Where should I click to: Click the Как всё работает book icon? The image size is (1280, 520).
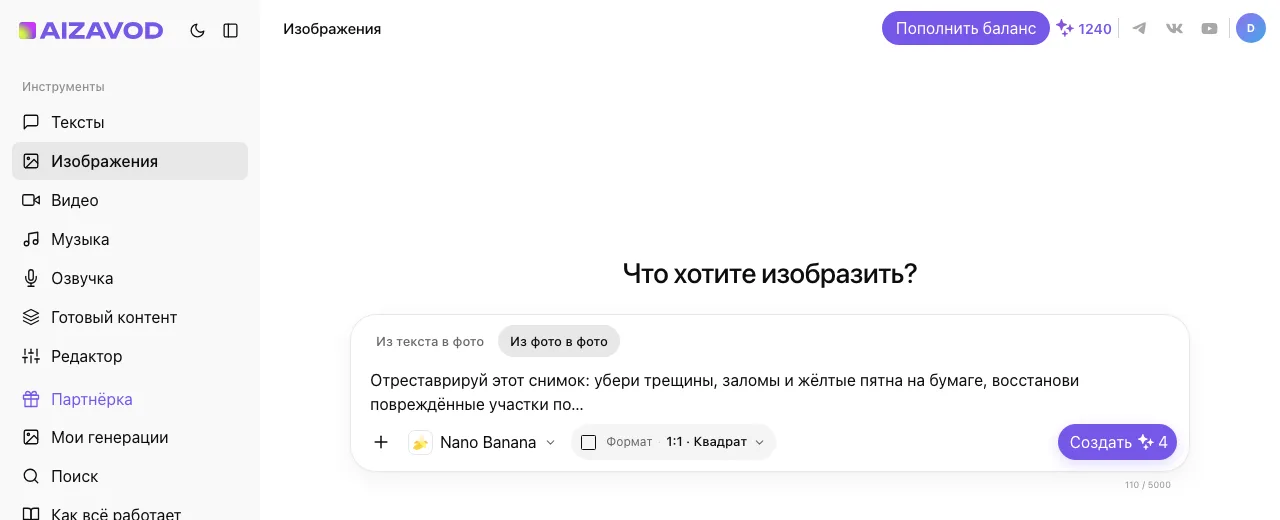point(31,514)
